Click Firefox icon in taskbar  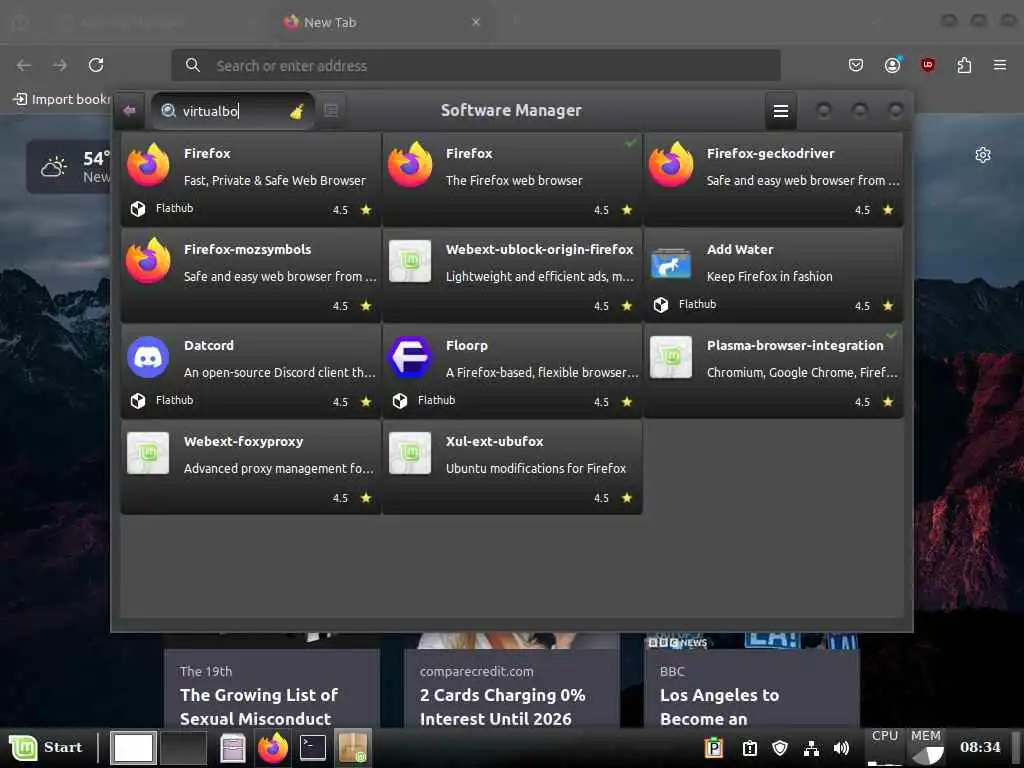coord(273,748)
